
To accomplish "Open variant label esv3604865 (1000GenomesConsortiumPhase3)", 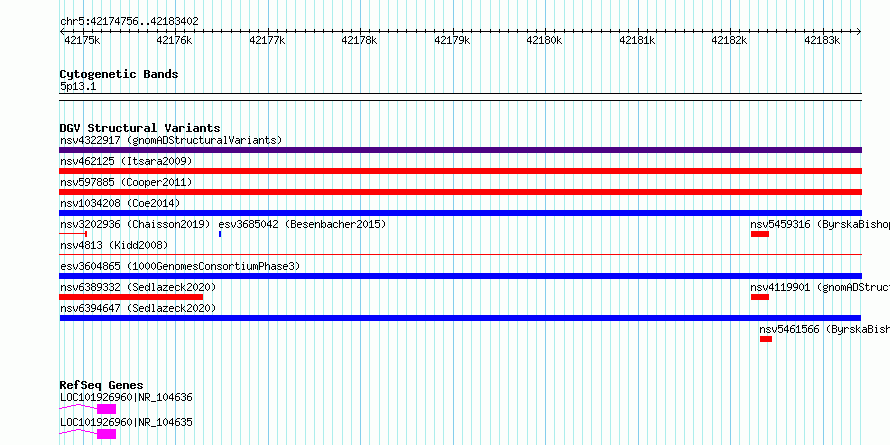I will pos(180,266).
